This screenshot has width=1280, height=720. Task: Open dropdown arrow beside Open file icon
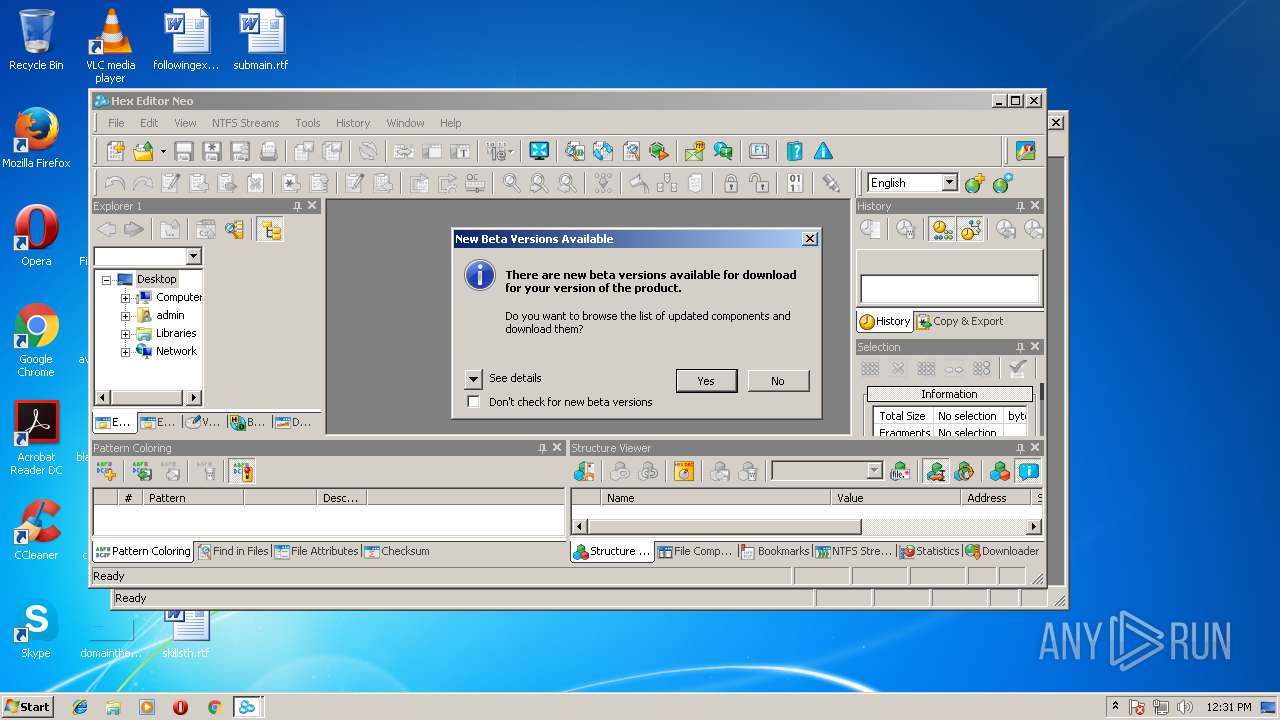(162, 152)
